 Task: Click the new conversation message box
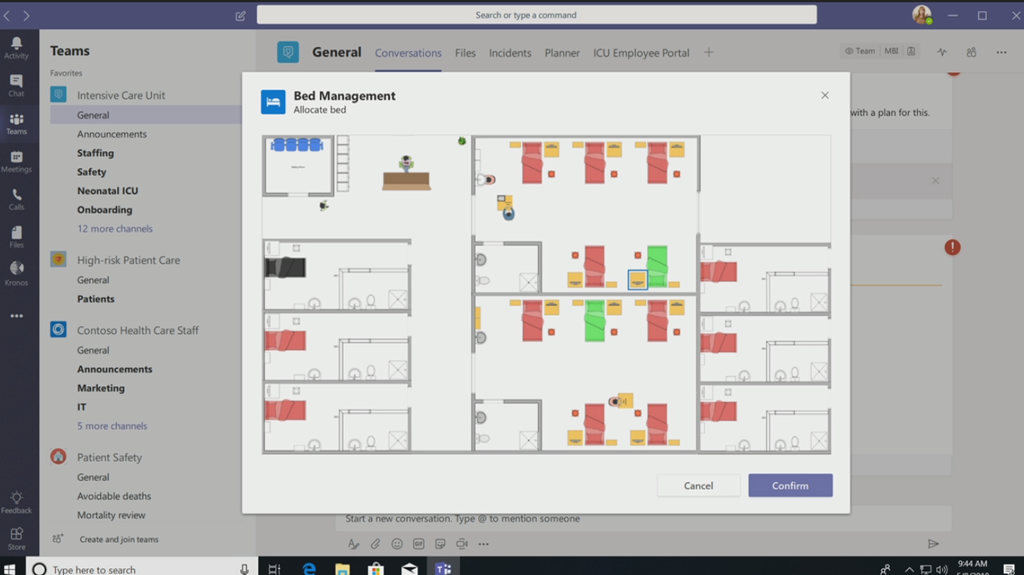pos(643,519)
